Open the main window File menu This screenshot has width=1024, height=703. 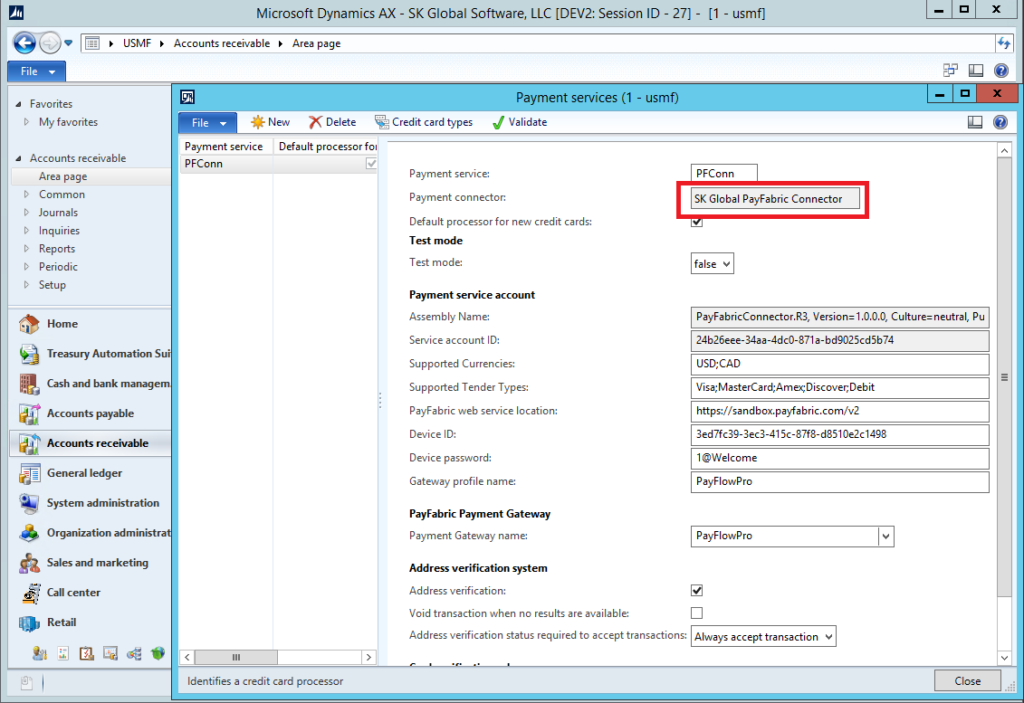coord(37,71)
